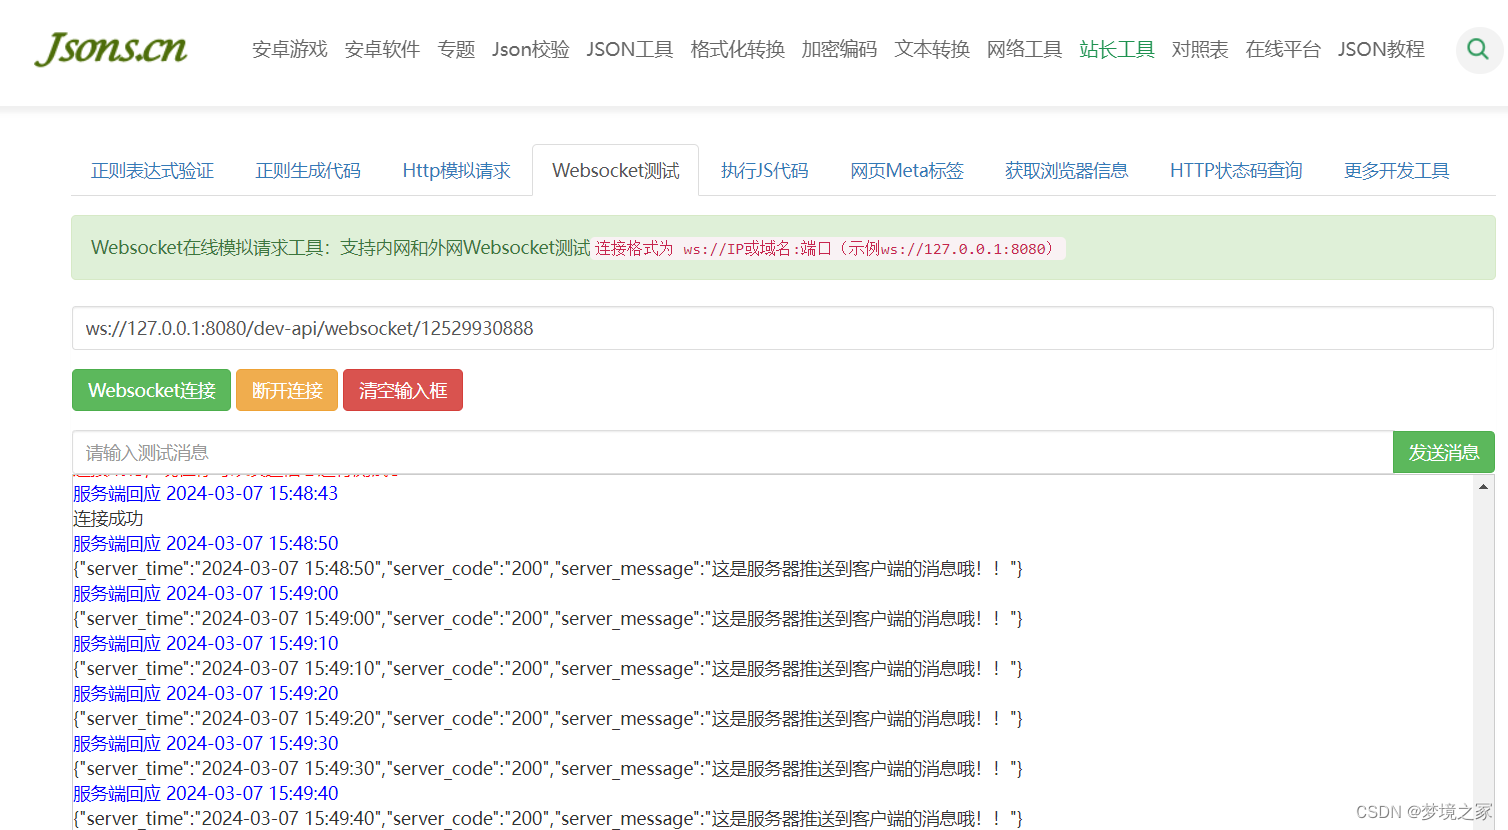
Task: Click the 服务端回应 15:48:43 log line
Action: coord(206,493)
